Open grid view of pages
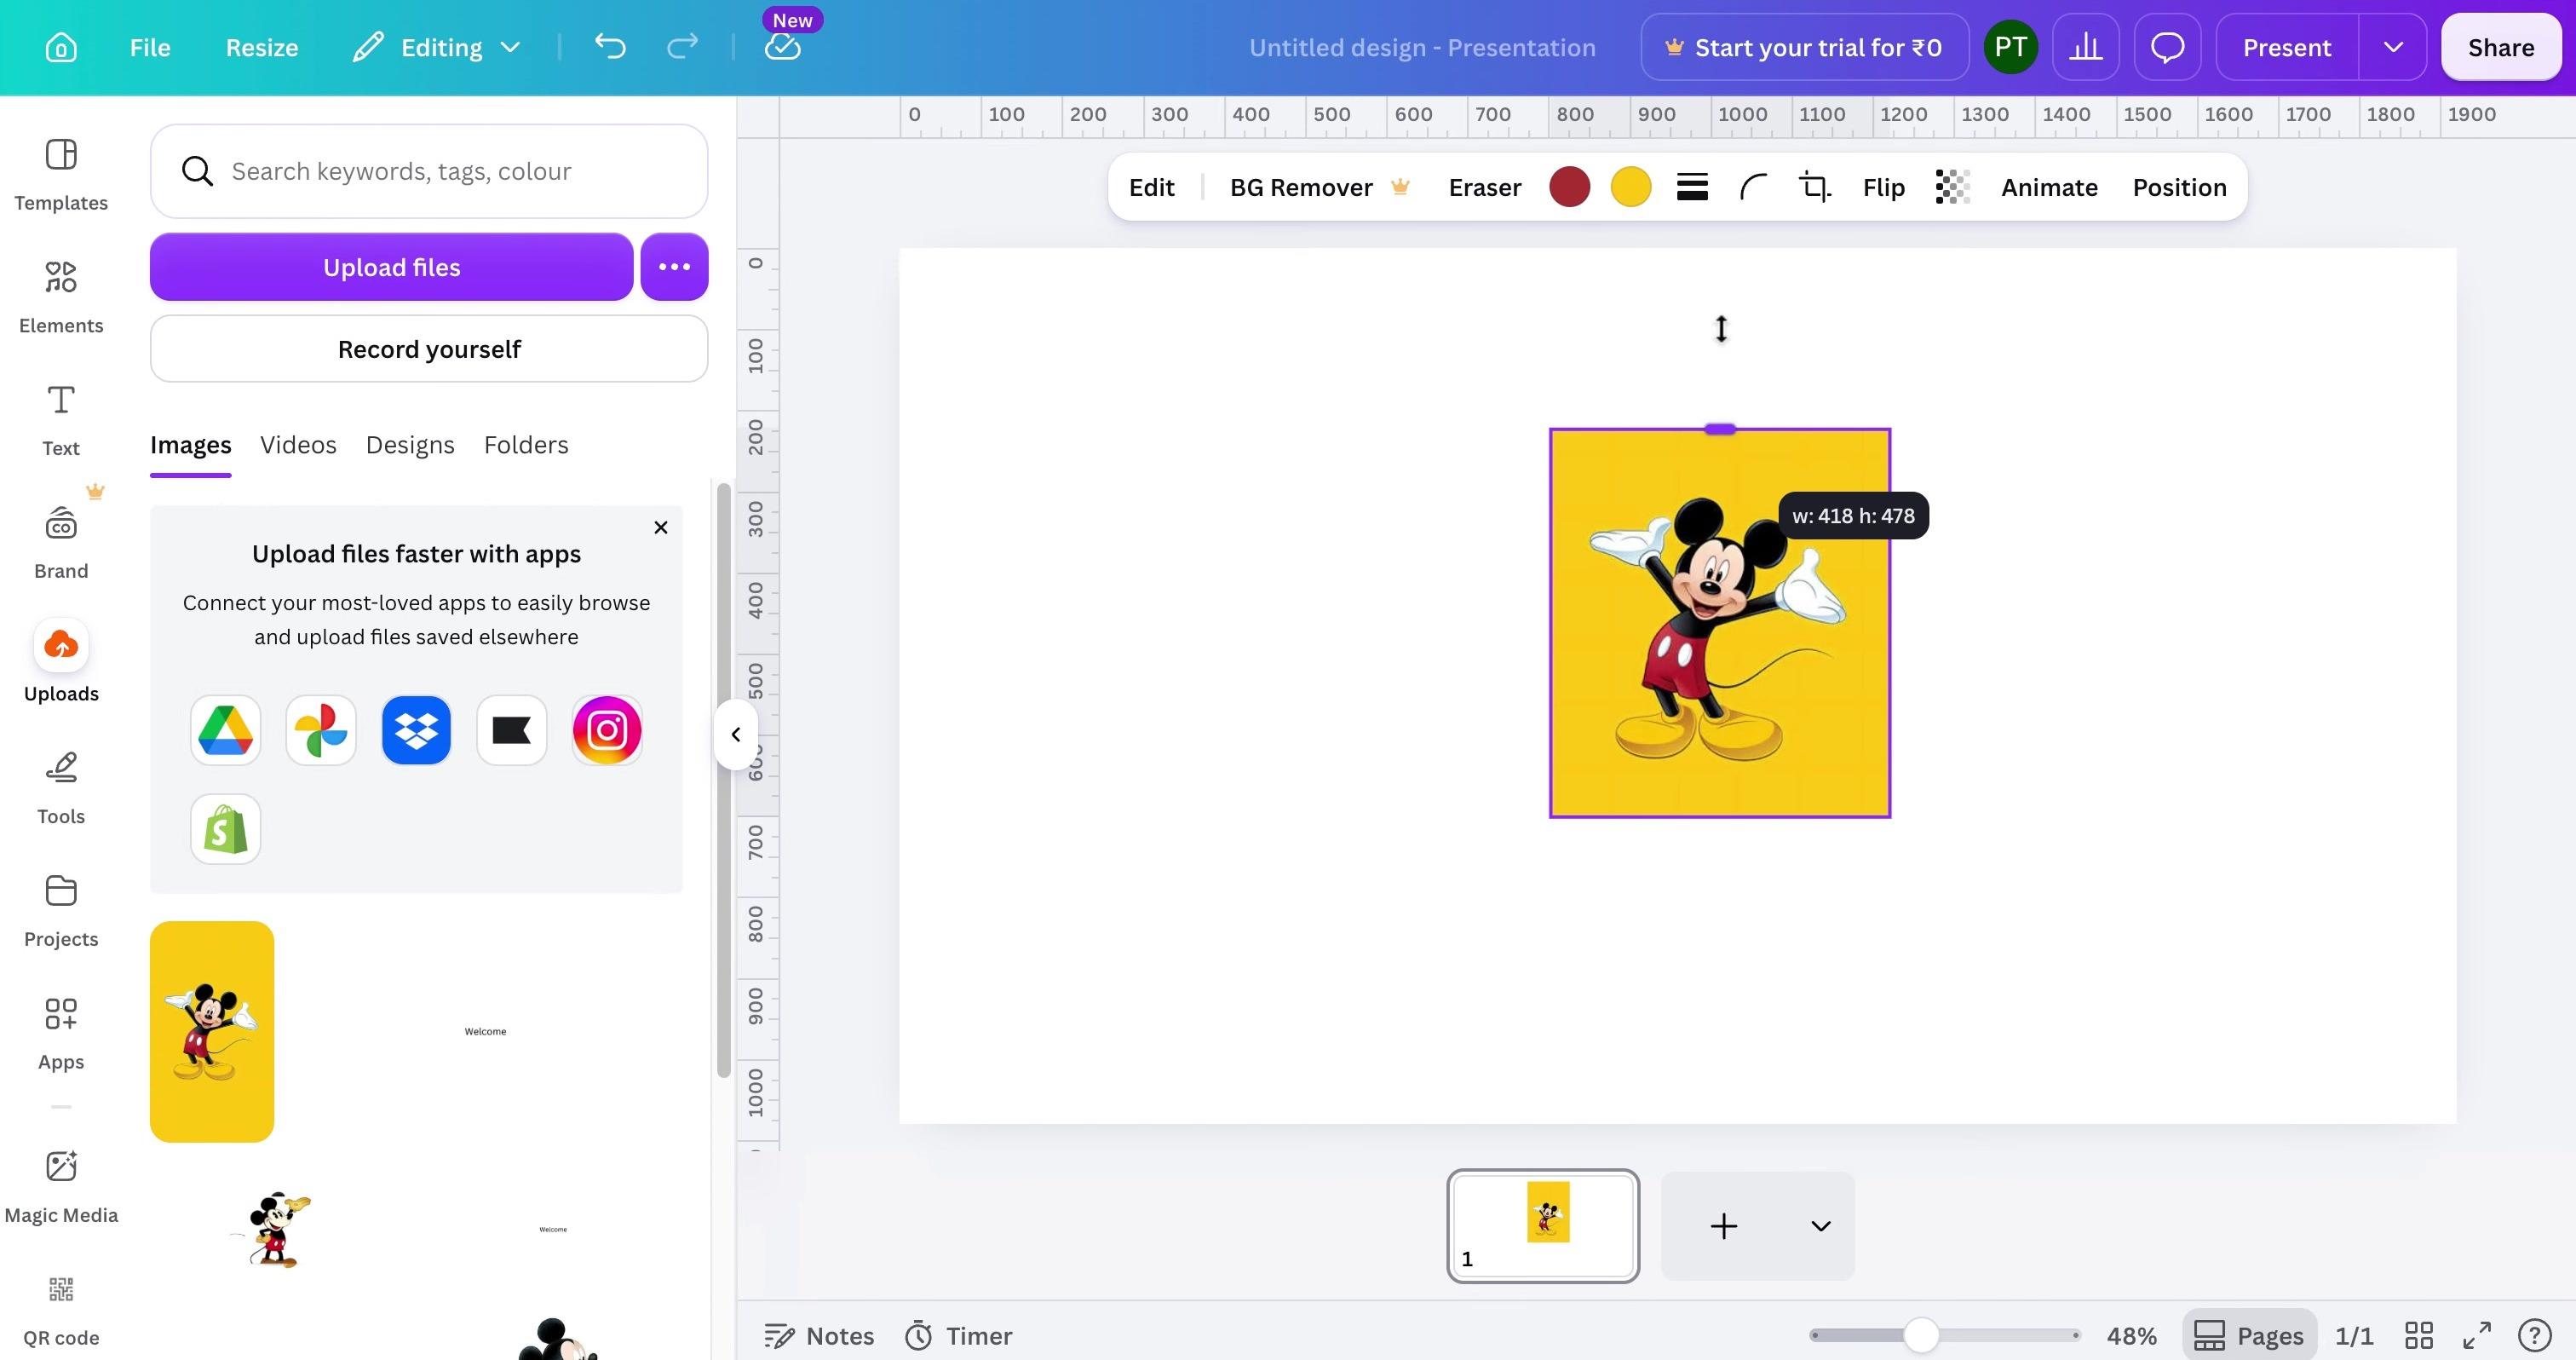This screenshot has height=1360, width=2576. coord(2418,1335)
